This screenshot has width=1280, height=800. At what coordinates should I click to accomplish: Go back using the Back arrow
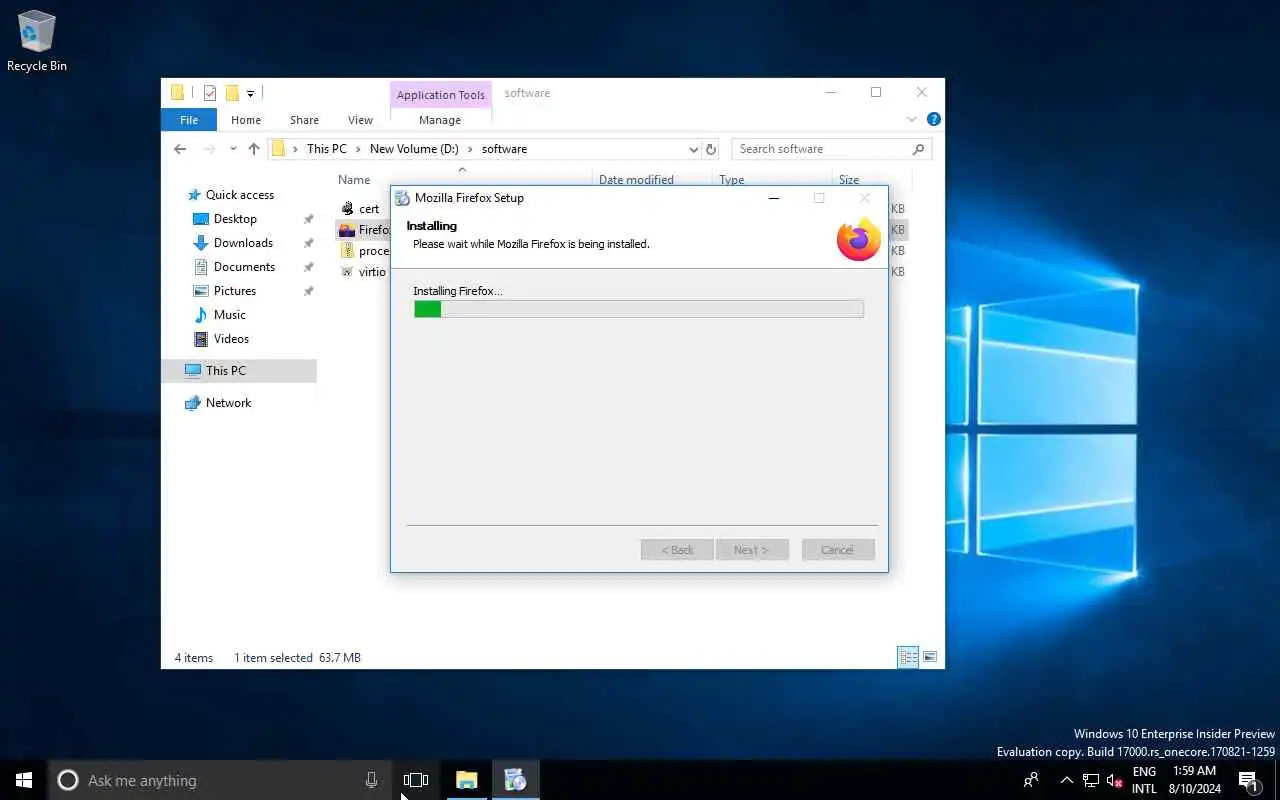pyautogui.click(x=180, y=149)
